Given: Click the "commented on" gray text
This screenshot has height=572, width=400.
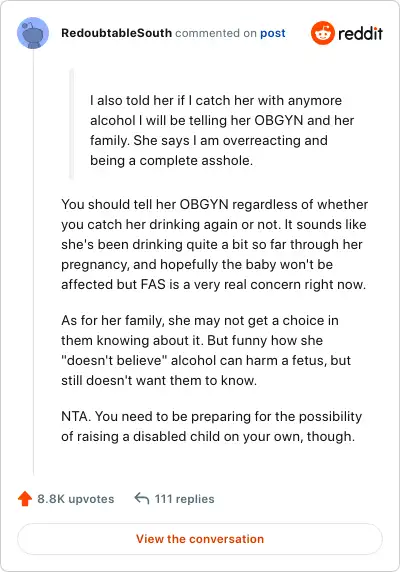Looking at the screenshot, I should click(x=216, y=33).
